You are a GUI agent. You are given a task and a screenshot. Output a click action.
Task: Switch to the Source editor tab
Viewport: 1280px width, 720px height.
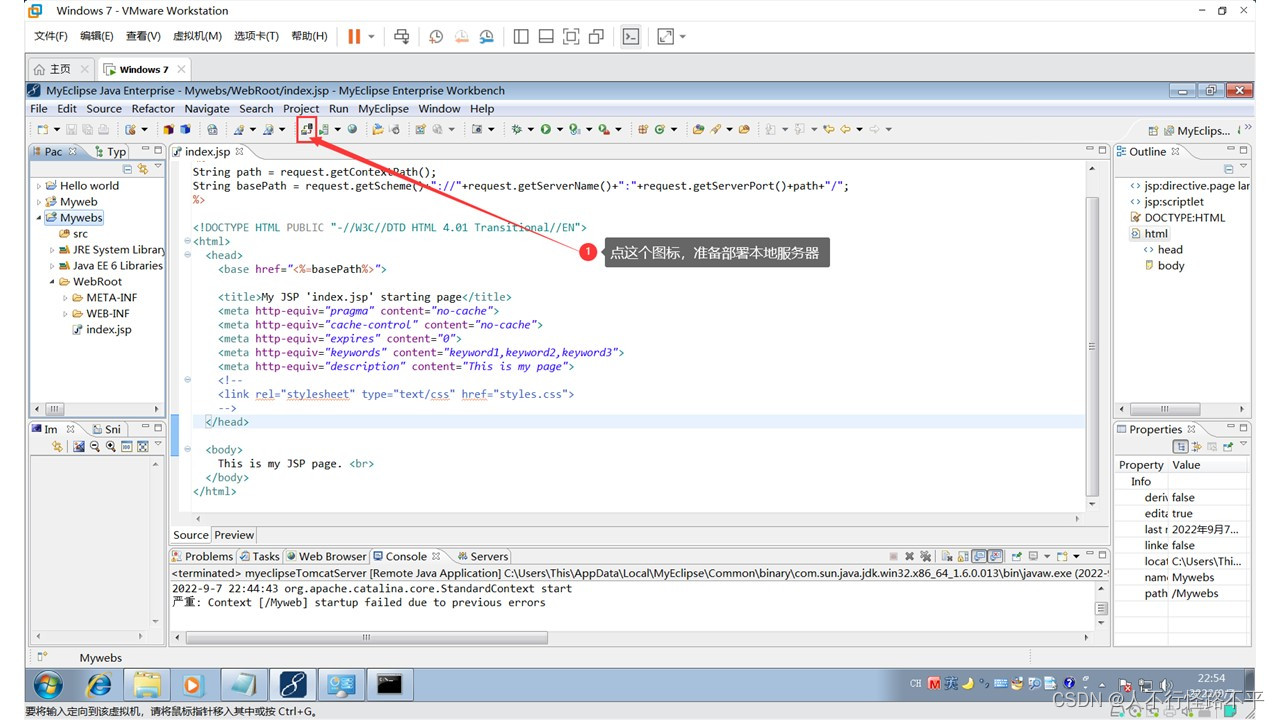click(191, 535)
